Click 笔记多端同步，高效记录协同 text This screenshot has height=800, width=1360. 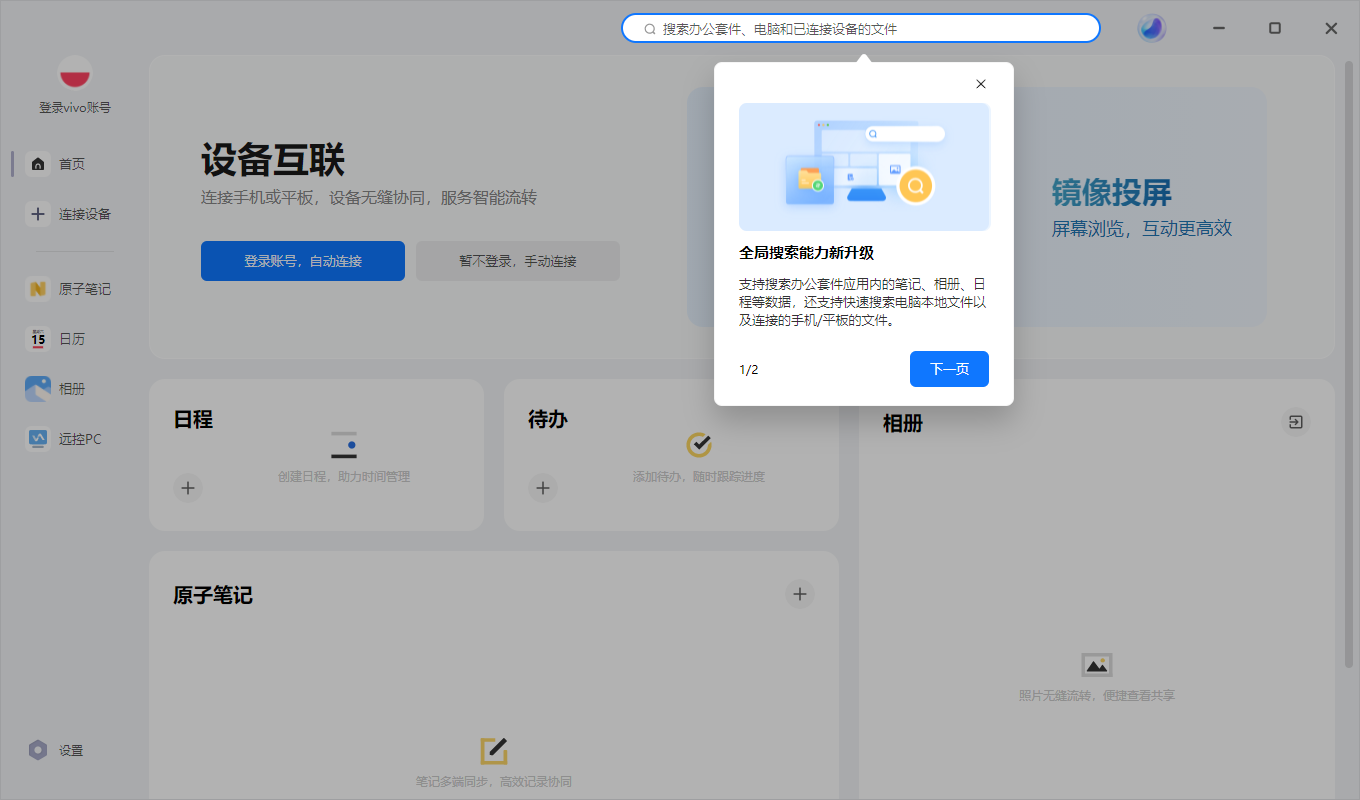[x=494, y=781]
